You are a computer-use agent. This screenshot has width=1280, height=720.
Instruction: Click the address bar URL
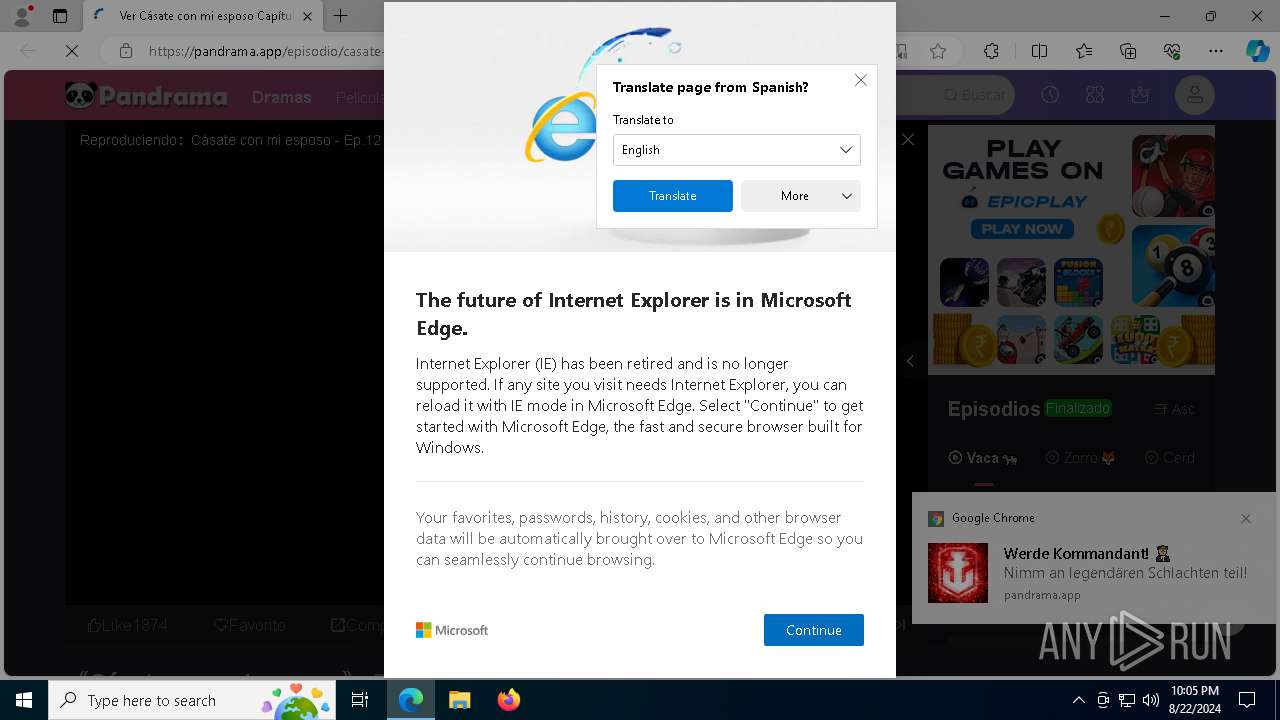265,51
